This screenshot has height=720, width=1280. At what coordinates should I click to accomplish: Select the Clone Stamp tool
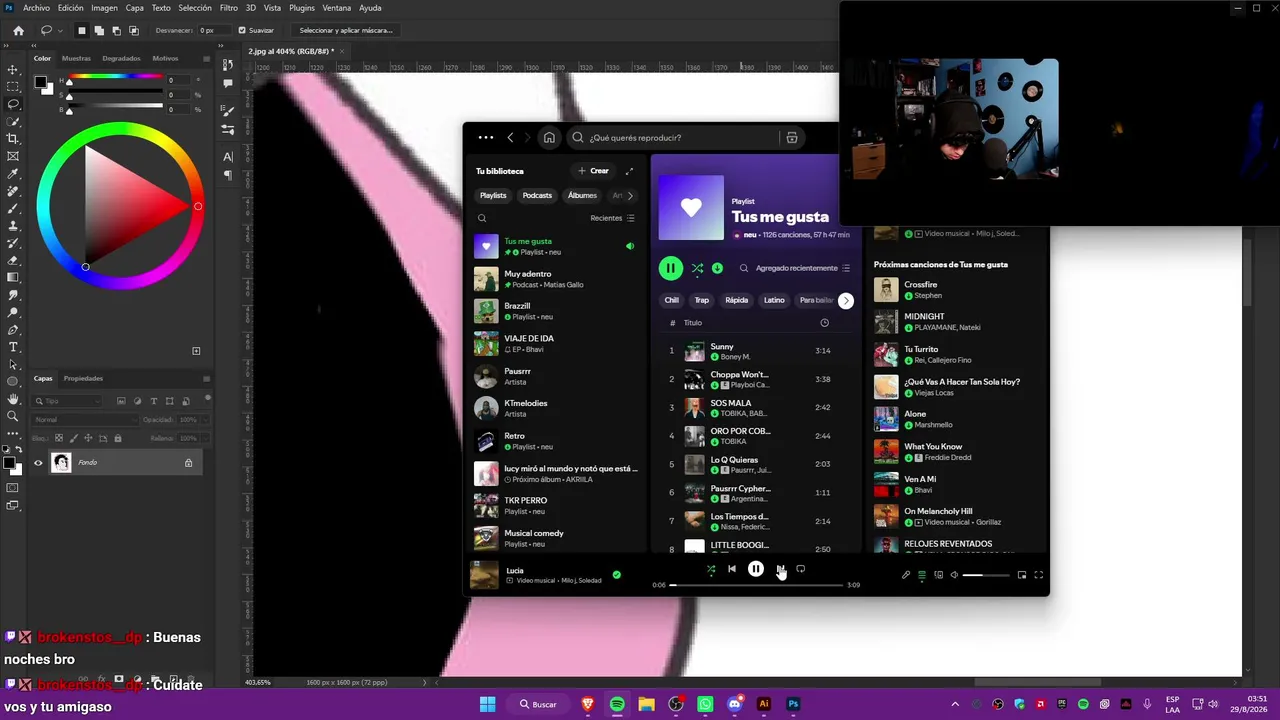click(x=13, y=226)
